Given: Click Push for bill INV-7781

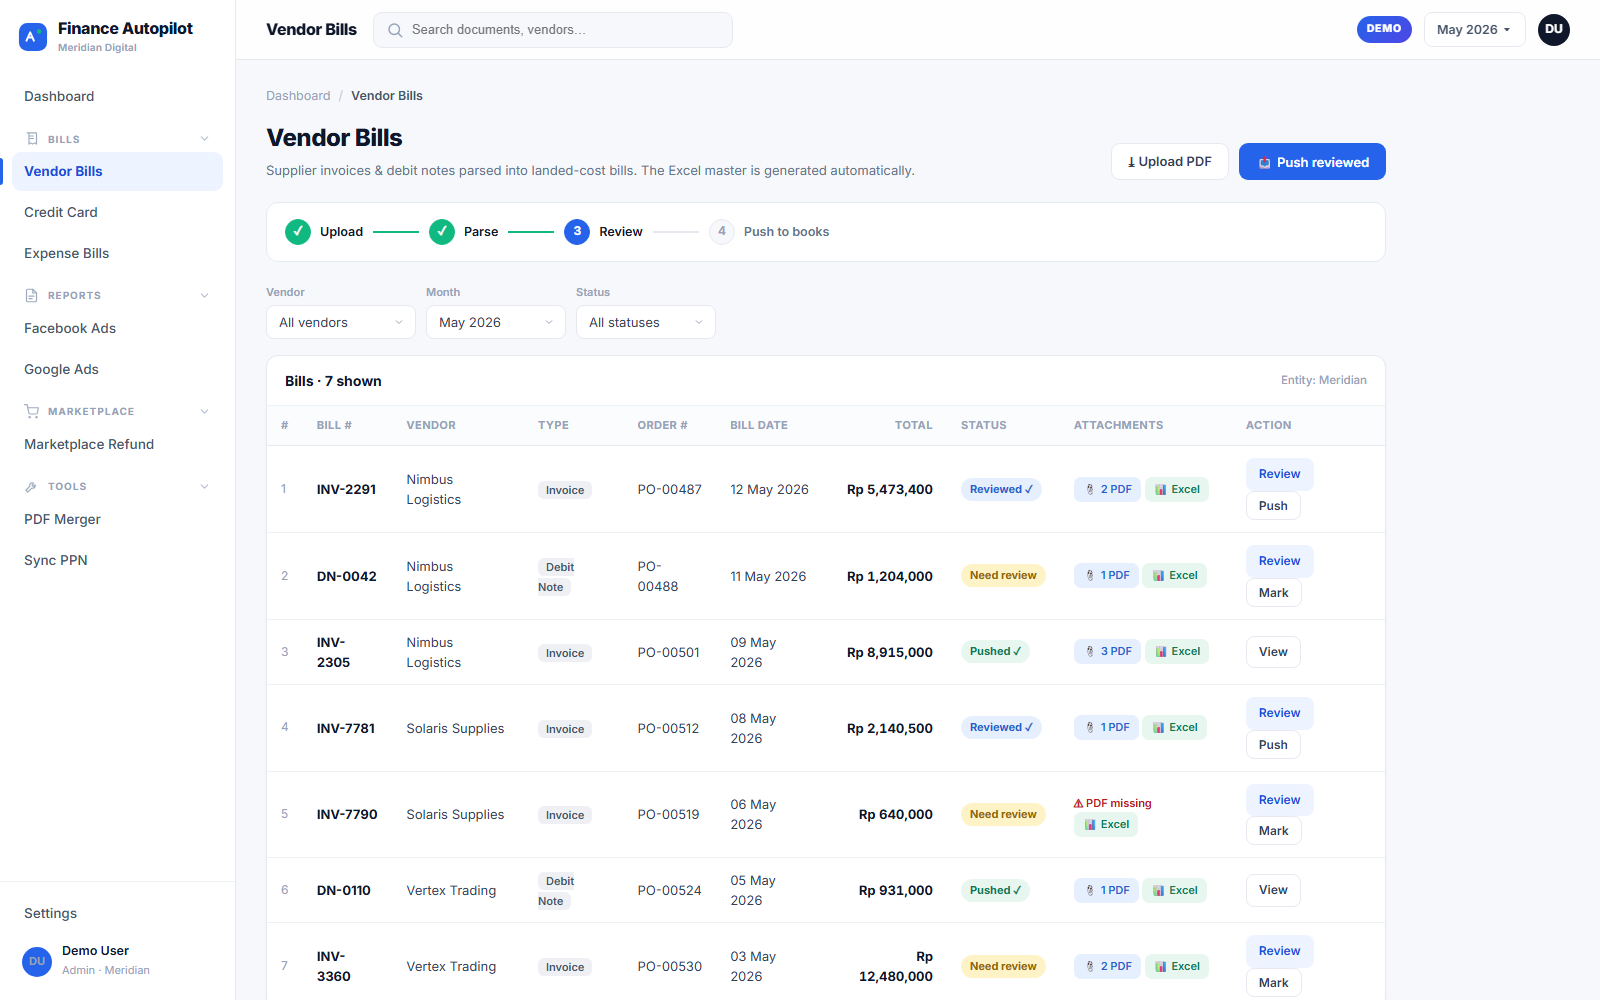Looking at the screenshot, I should point(1273,745).
